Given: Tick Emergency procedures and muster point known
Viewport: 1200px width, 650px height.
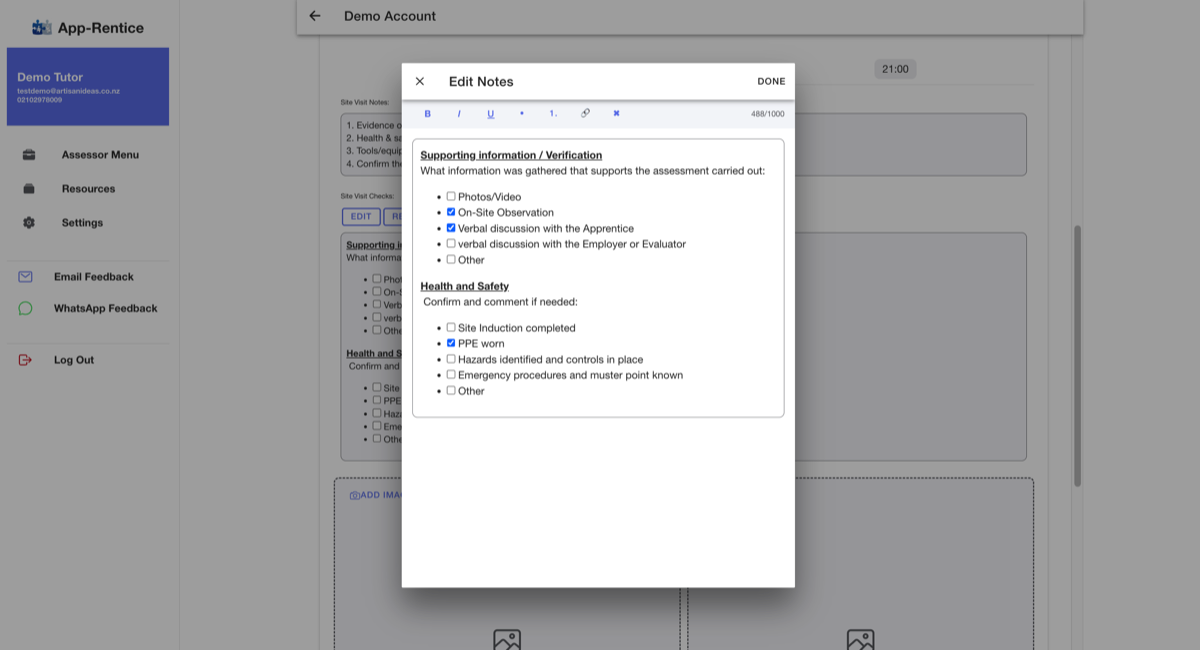Looking at the screenshot, I should pyautogui.click(x=451, y=375).
